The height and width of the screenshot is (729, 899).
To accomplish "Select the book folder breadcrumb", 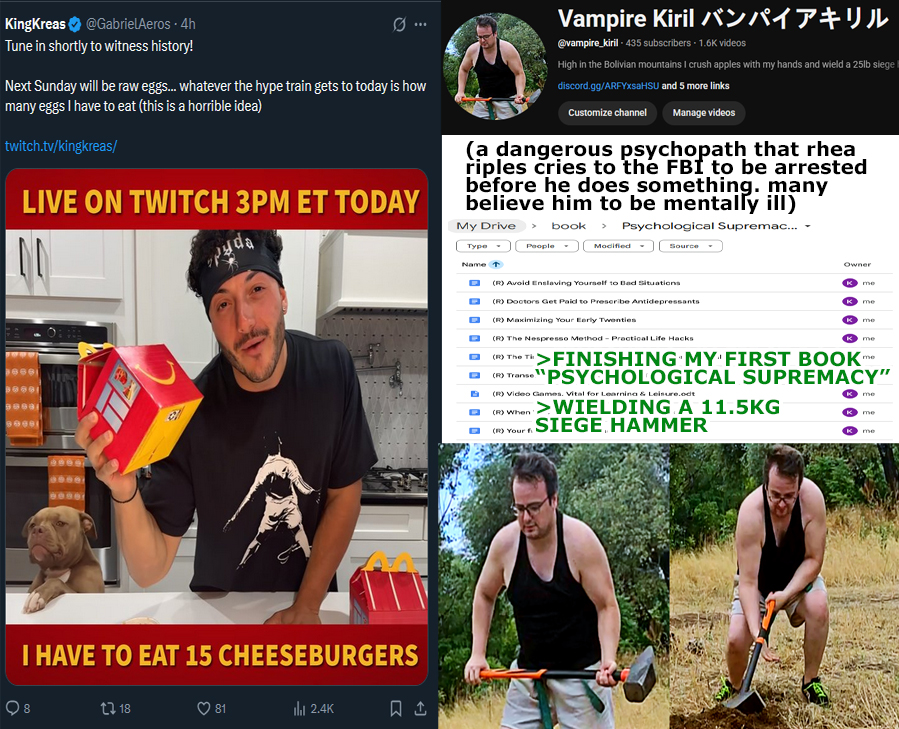I will pyautogui.click(x=569, y=226).
